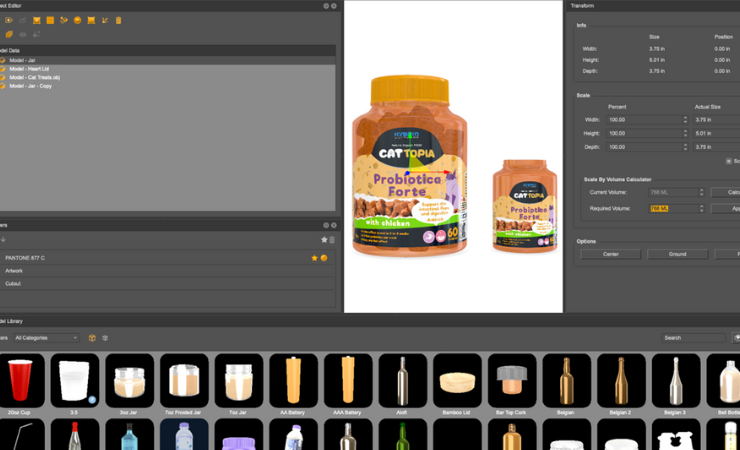Select the AA Battery model thumbnail
The height and width of the screenshot is (450, 740).
(x=293, y=380)
